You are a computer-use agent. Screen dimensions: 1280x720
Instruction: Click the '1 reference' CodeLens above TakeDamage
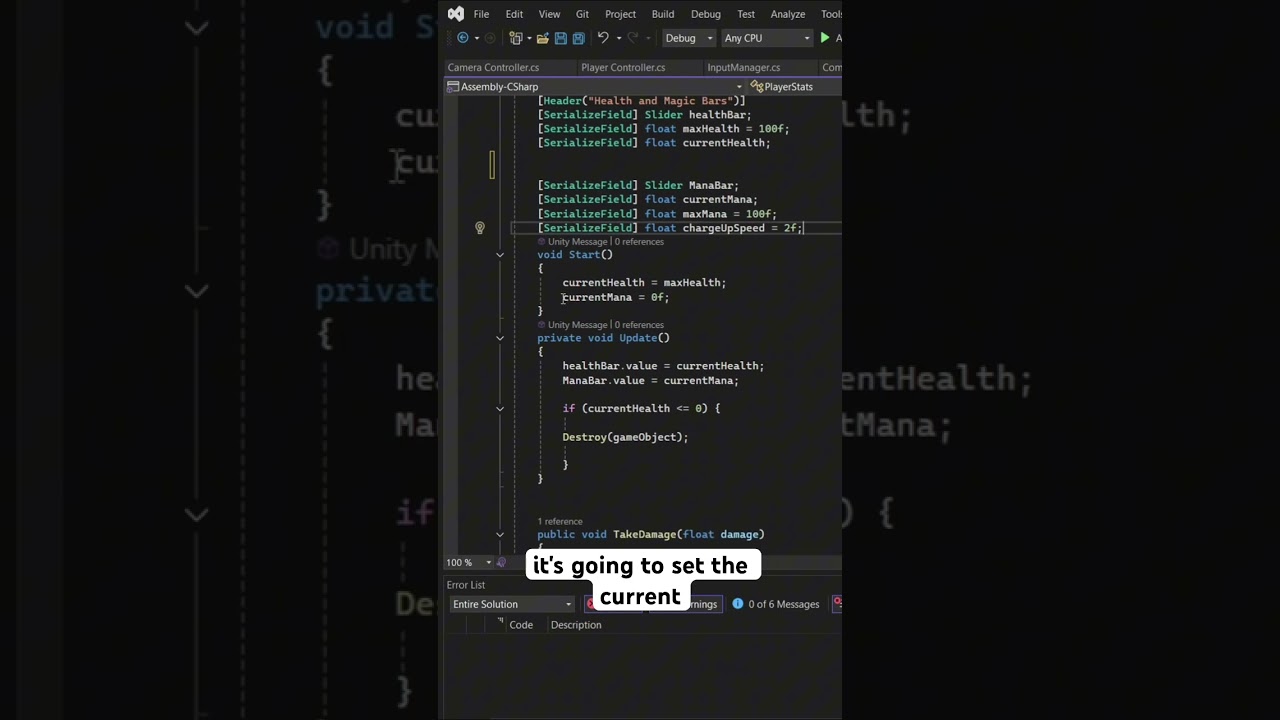point(560,521)
